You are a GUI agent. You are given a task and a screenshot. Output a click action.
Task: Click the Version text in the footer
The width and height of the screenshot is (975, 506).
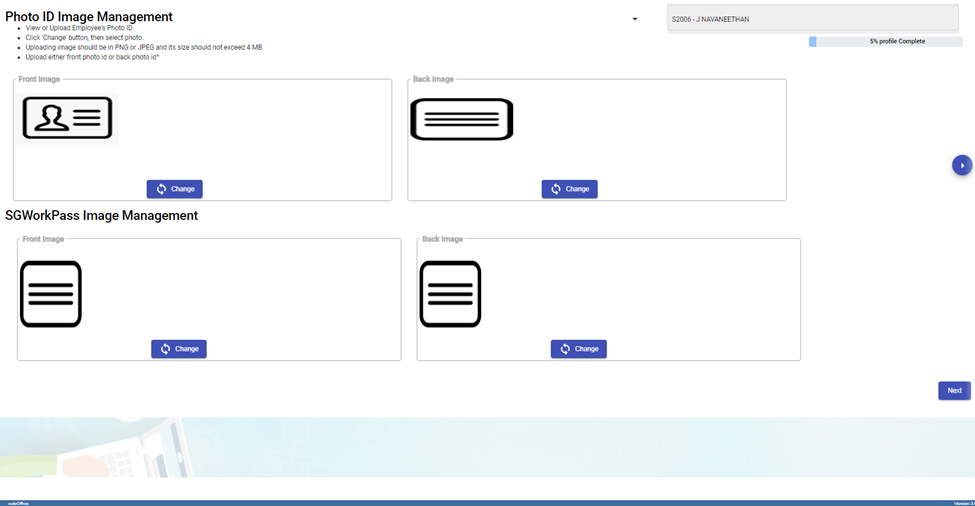tap(962, 503)
